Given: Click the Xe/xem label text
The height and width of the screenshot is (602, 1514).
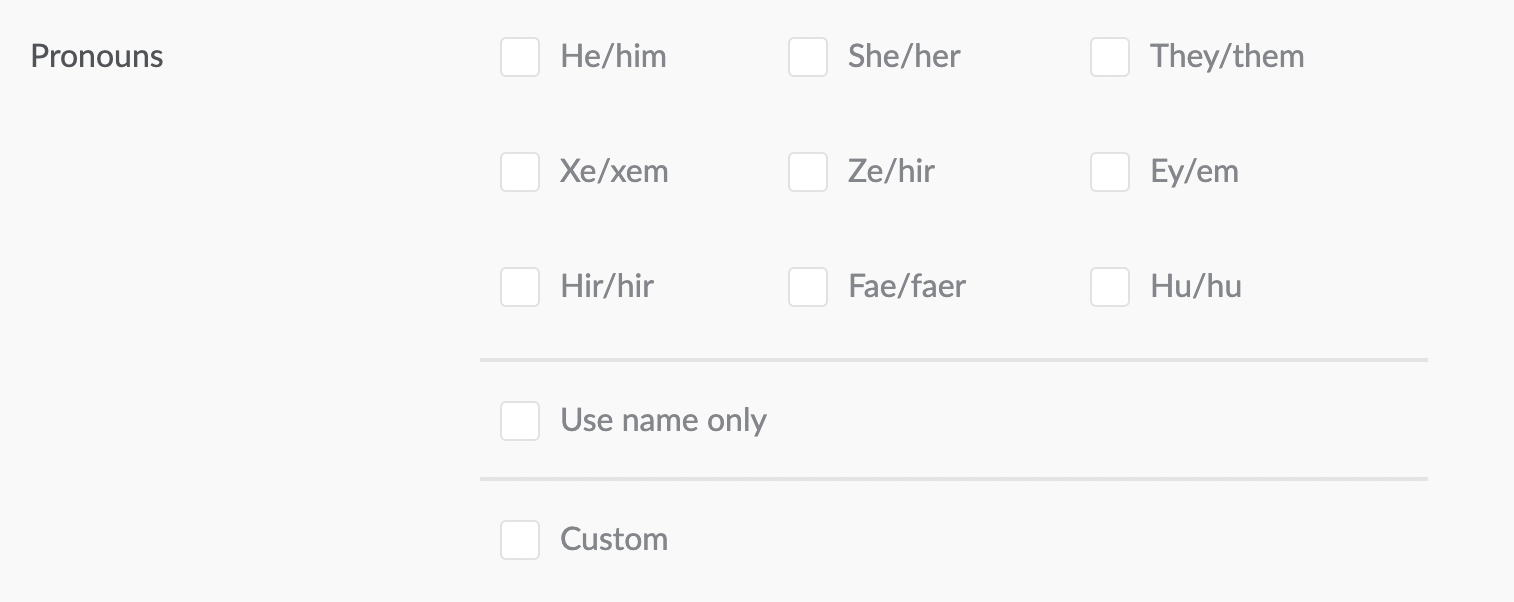Looking at the screenshot, I should [614, 172].
